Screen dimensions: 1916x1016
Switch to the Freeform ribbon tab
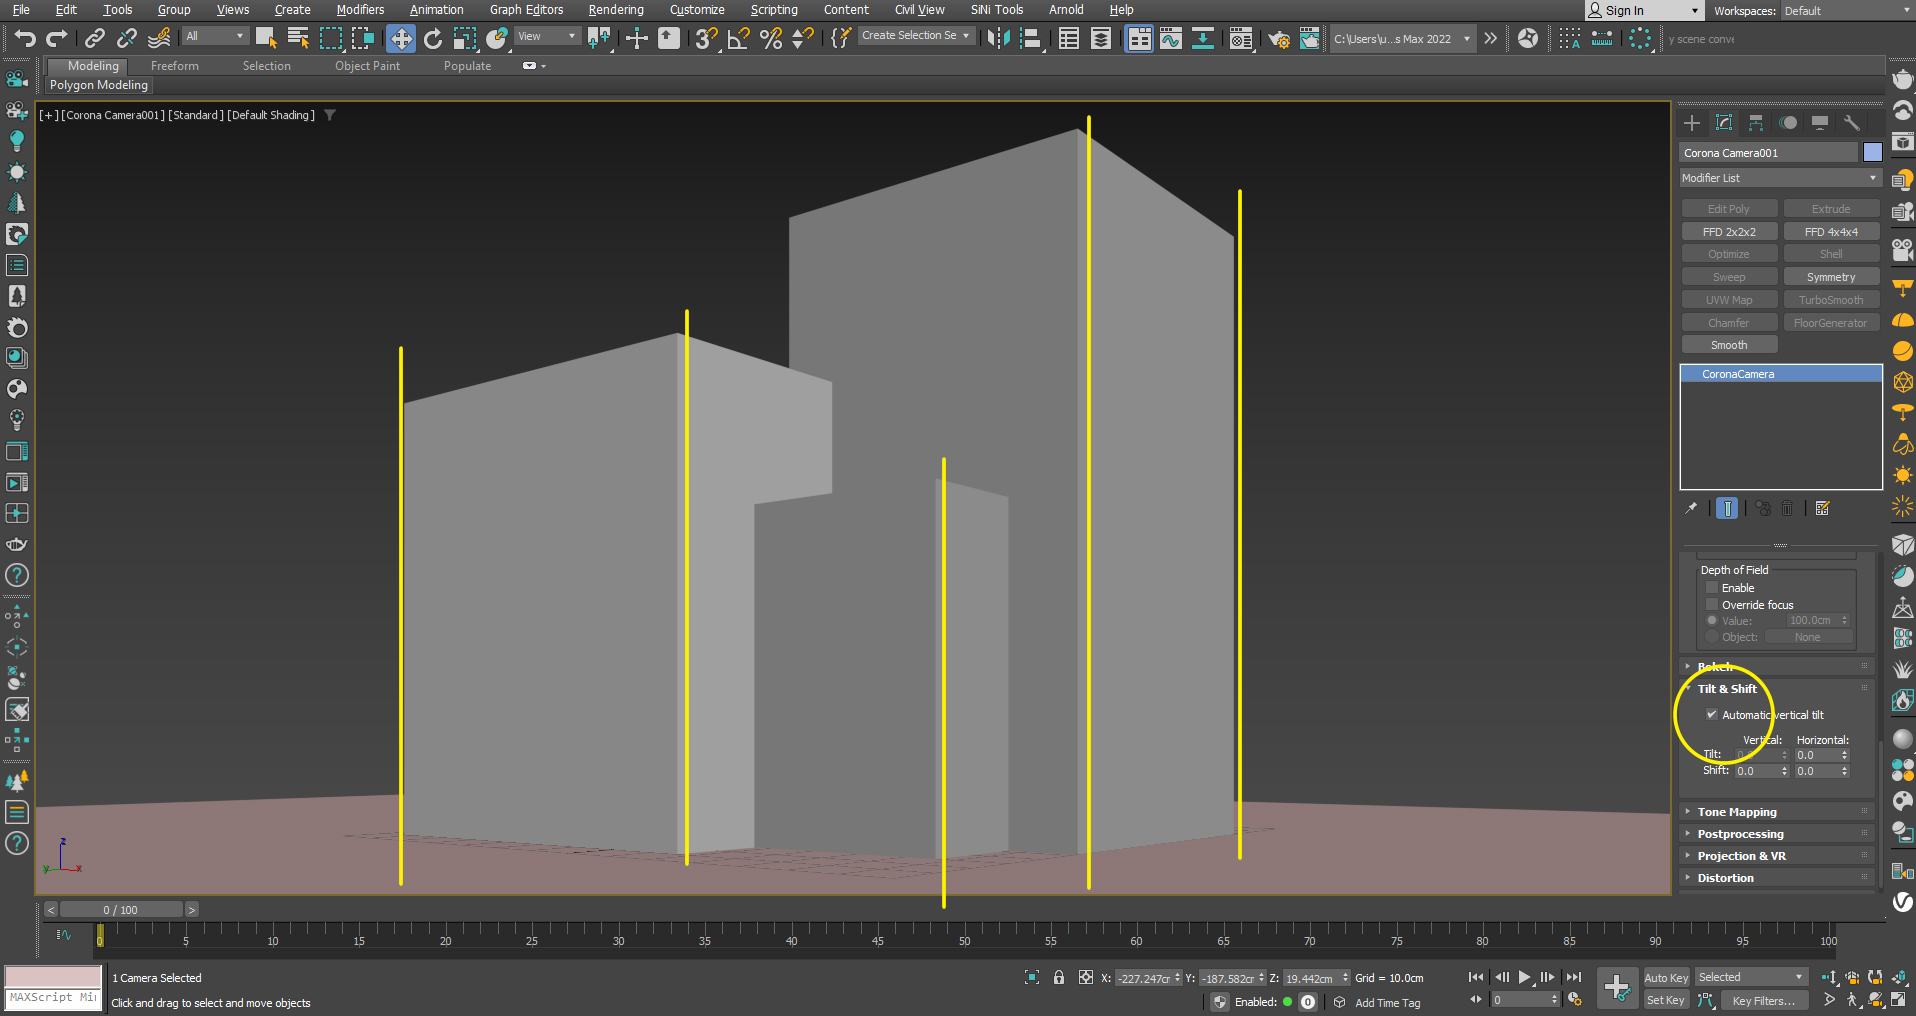[x=174, y=66]
